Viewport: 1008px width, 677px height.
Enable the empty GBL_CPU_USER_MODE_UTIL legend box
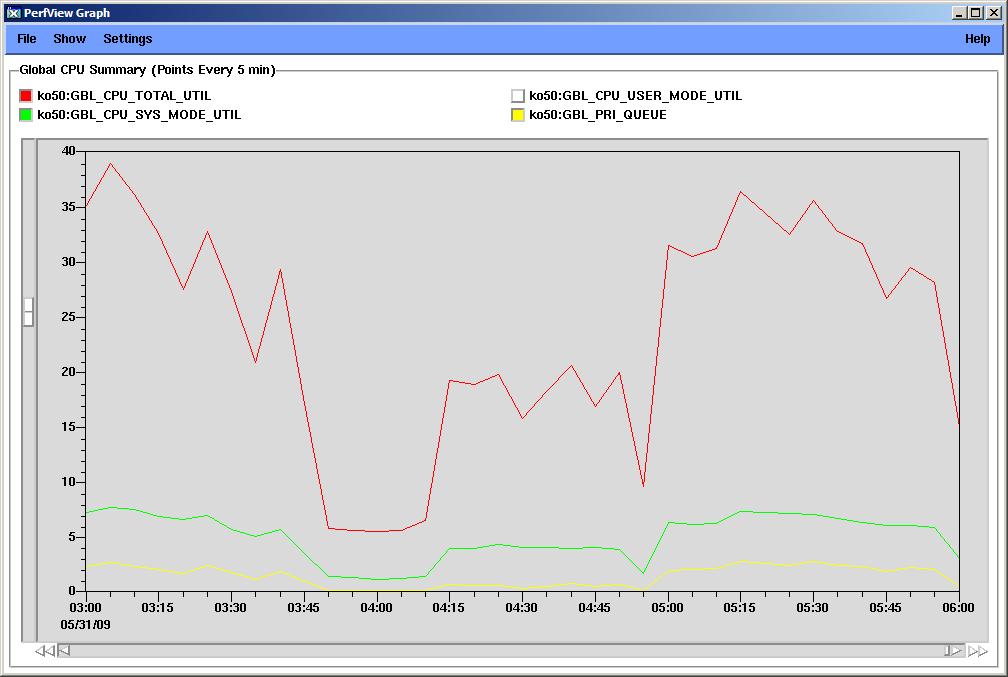[x=518, y=96]
